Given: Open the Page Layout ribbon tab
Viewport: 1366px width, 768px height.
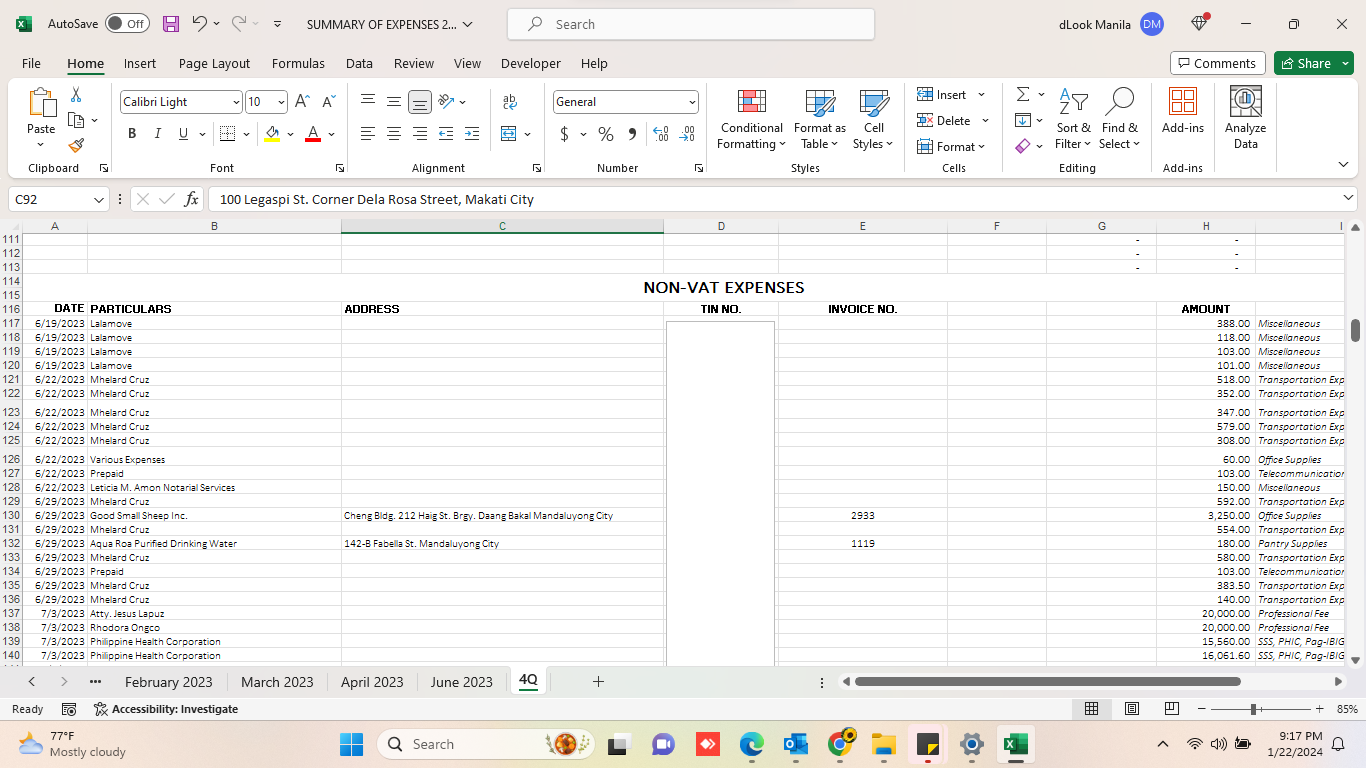Looking at the screenshot, I should coord(214,63).
